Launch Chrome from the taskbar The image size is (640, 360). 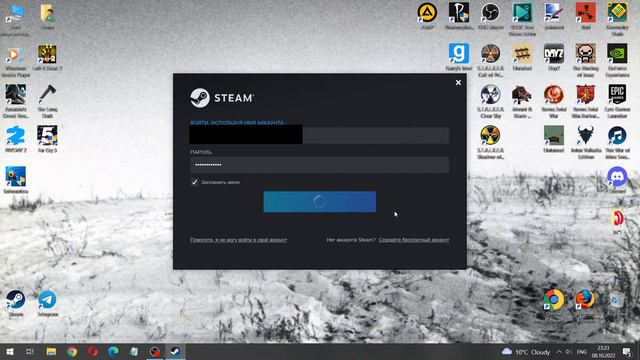[72, 351]
